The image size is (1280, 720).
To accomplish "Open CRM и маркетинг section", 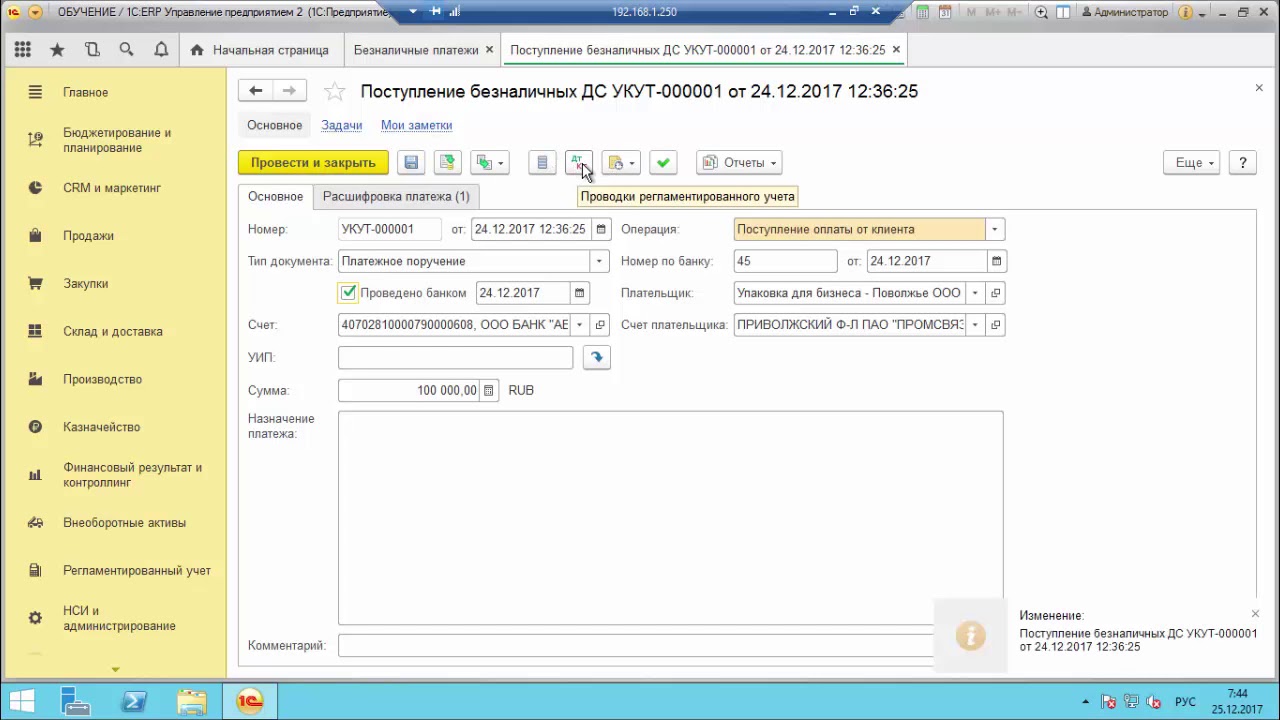I will tap(111, 188).
